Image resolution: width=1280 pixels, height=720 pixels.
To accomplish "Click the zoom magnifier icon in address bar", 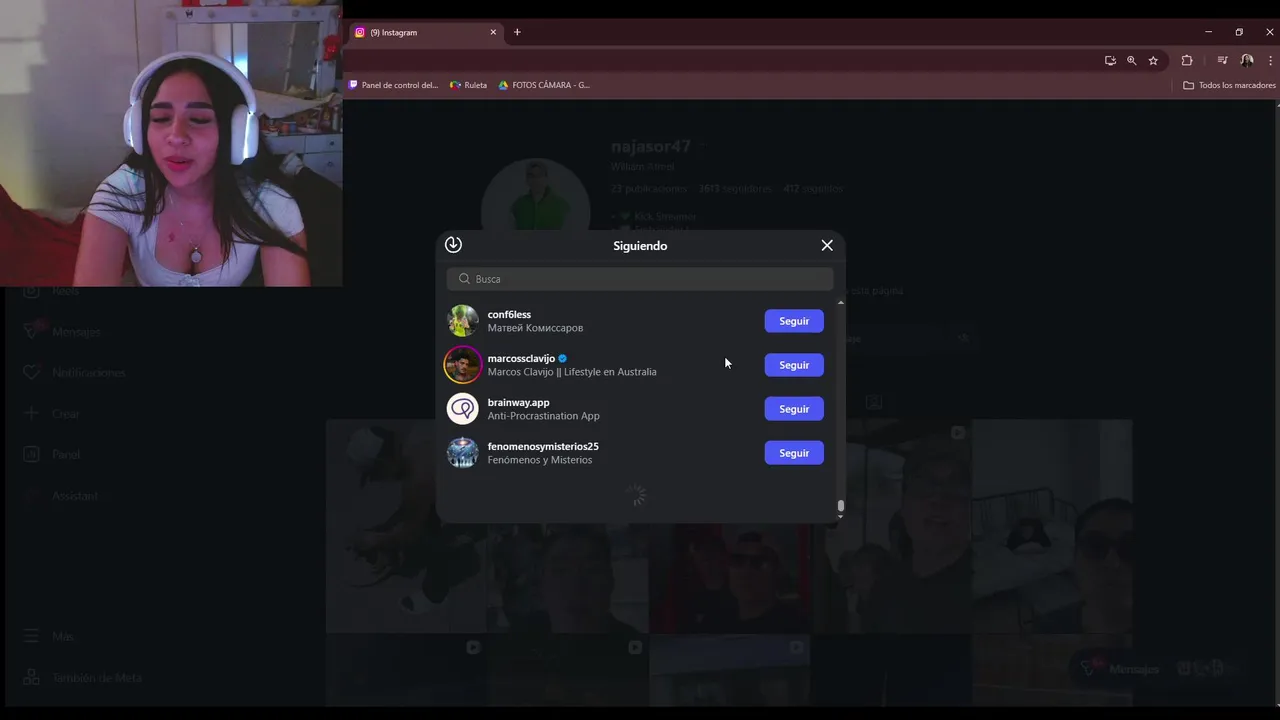I will (1132, 60).
